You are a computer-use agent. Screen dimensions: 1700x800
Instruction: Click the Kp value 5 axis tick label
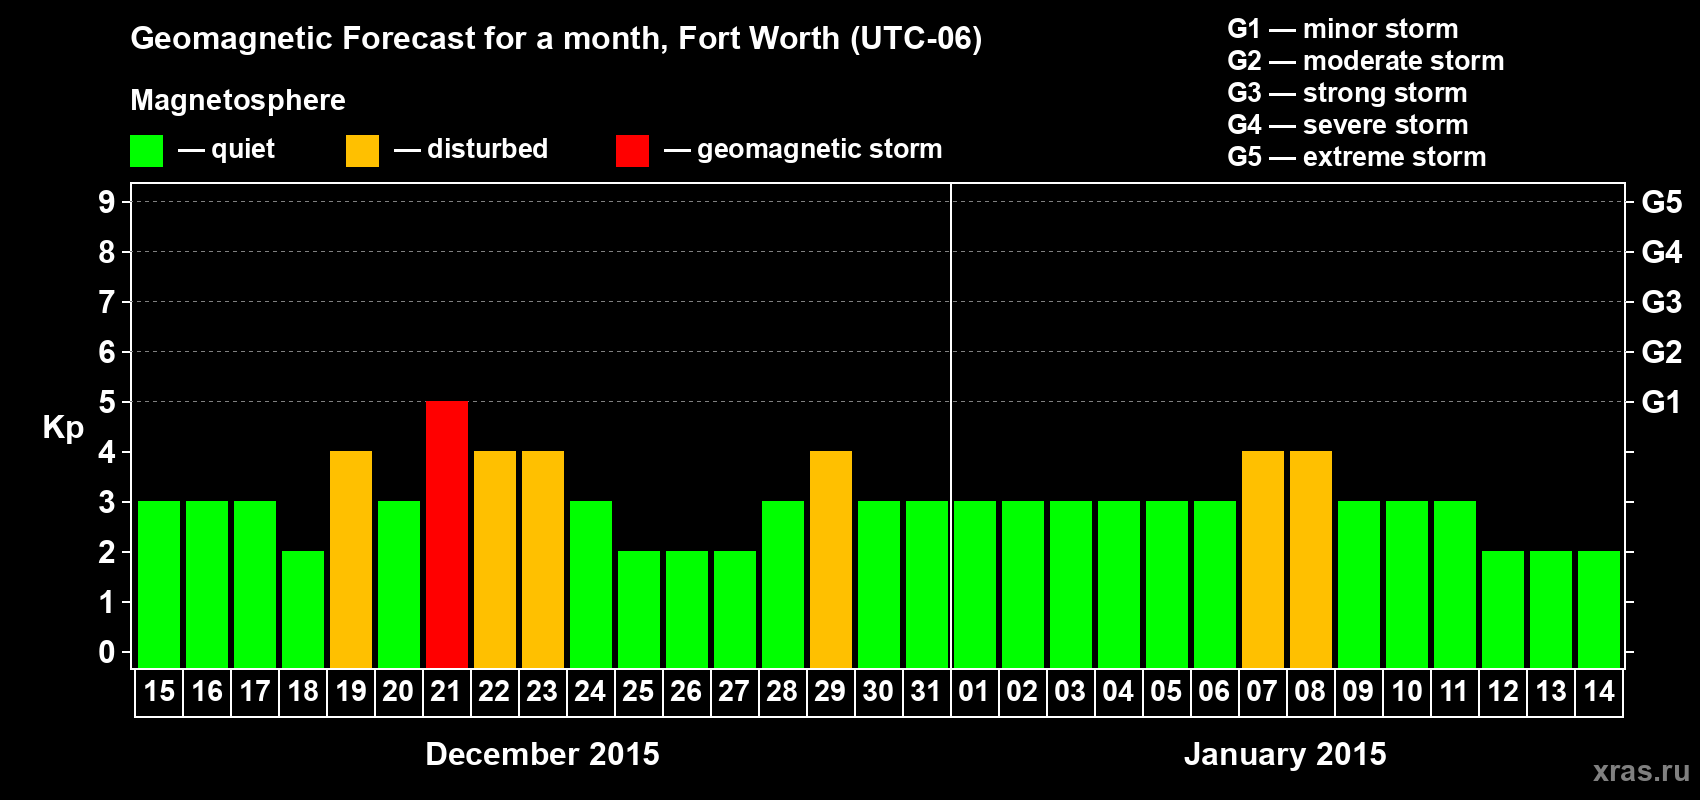click(107, 402)
